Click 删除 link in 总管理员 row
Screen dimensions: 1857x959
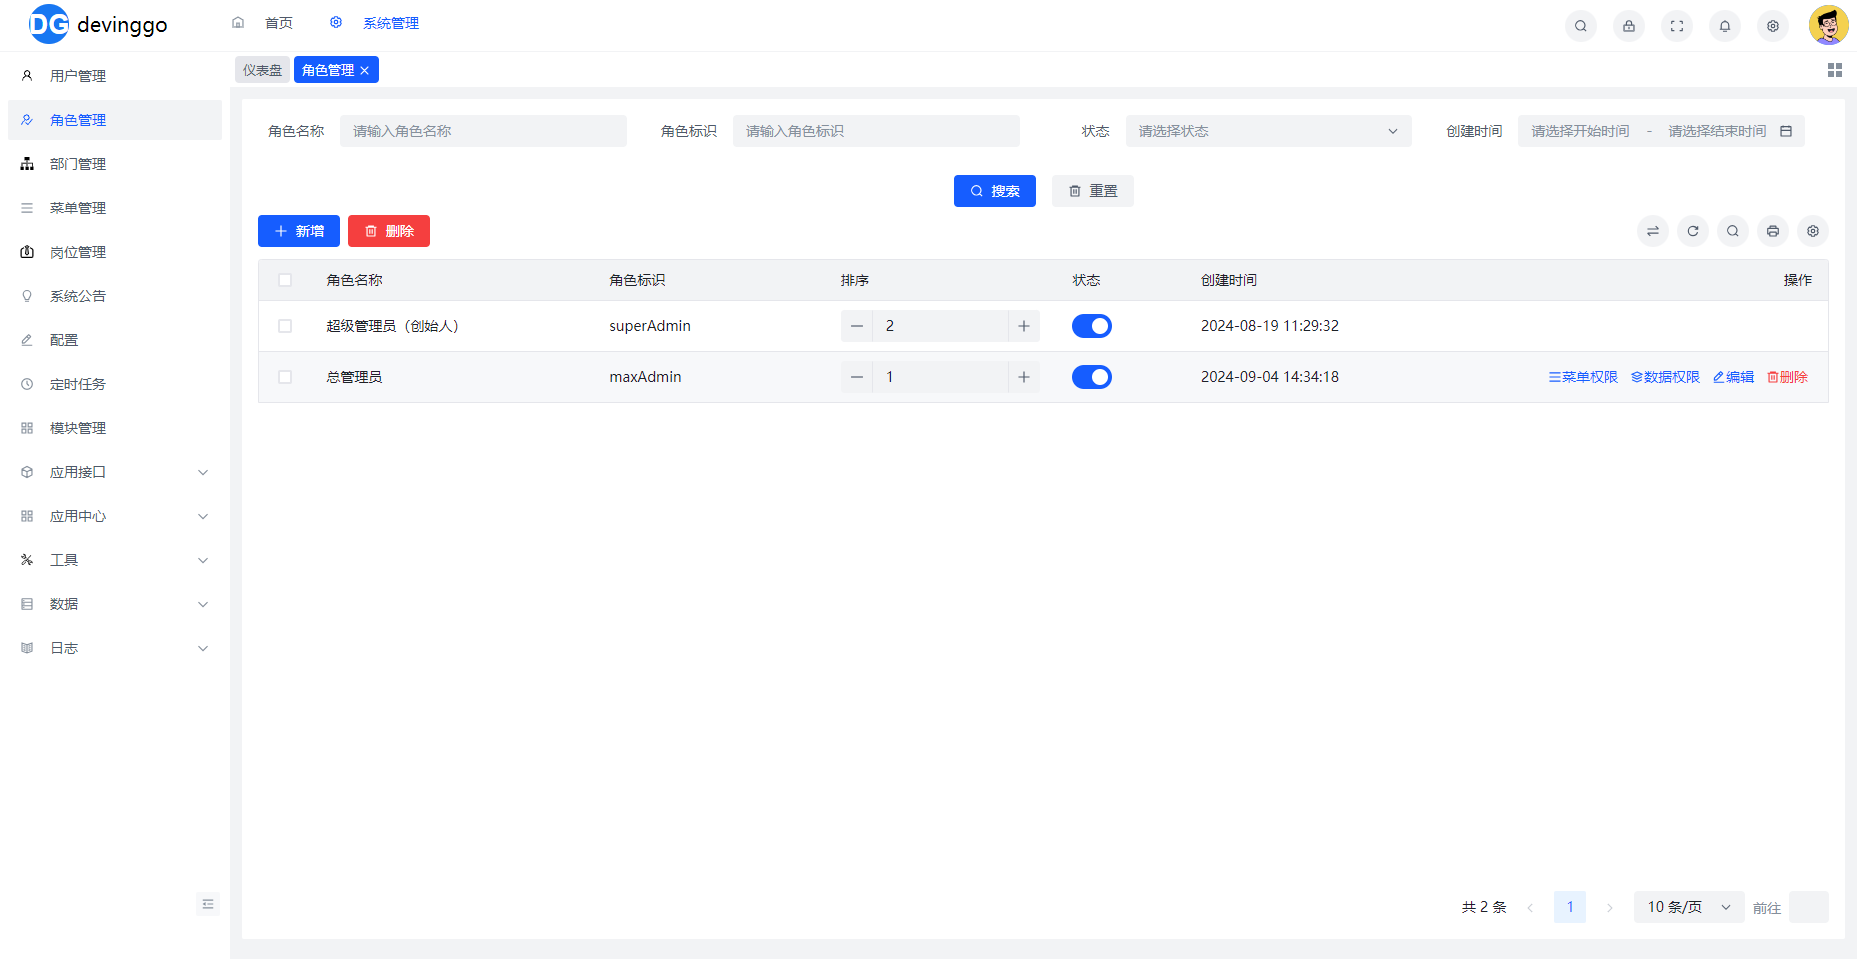(1787, 377)
